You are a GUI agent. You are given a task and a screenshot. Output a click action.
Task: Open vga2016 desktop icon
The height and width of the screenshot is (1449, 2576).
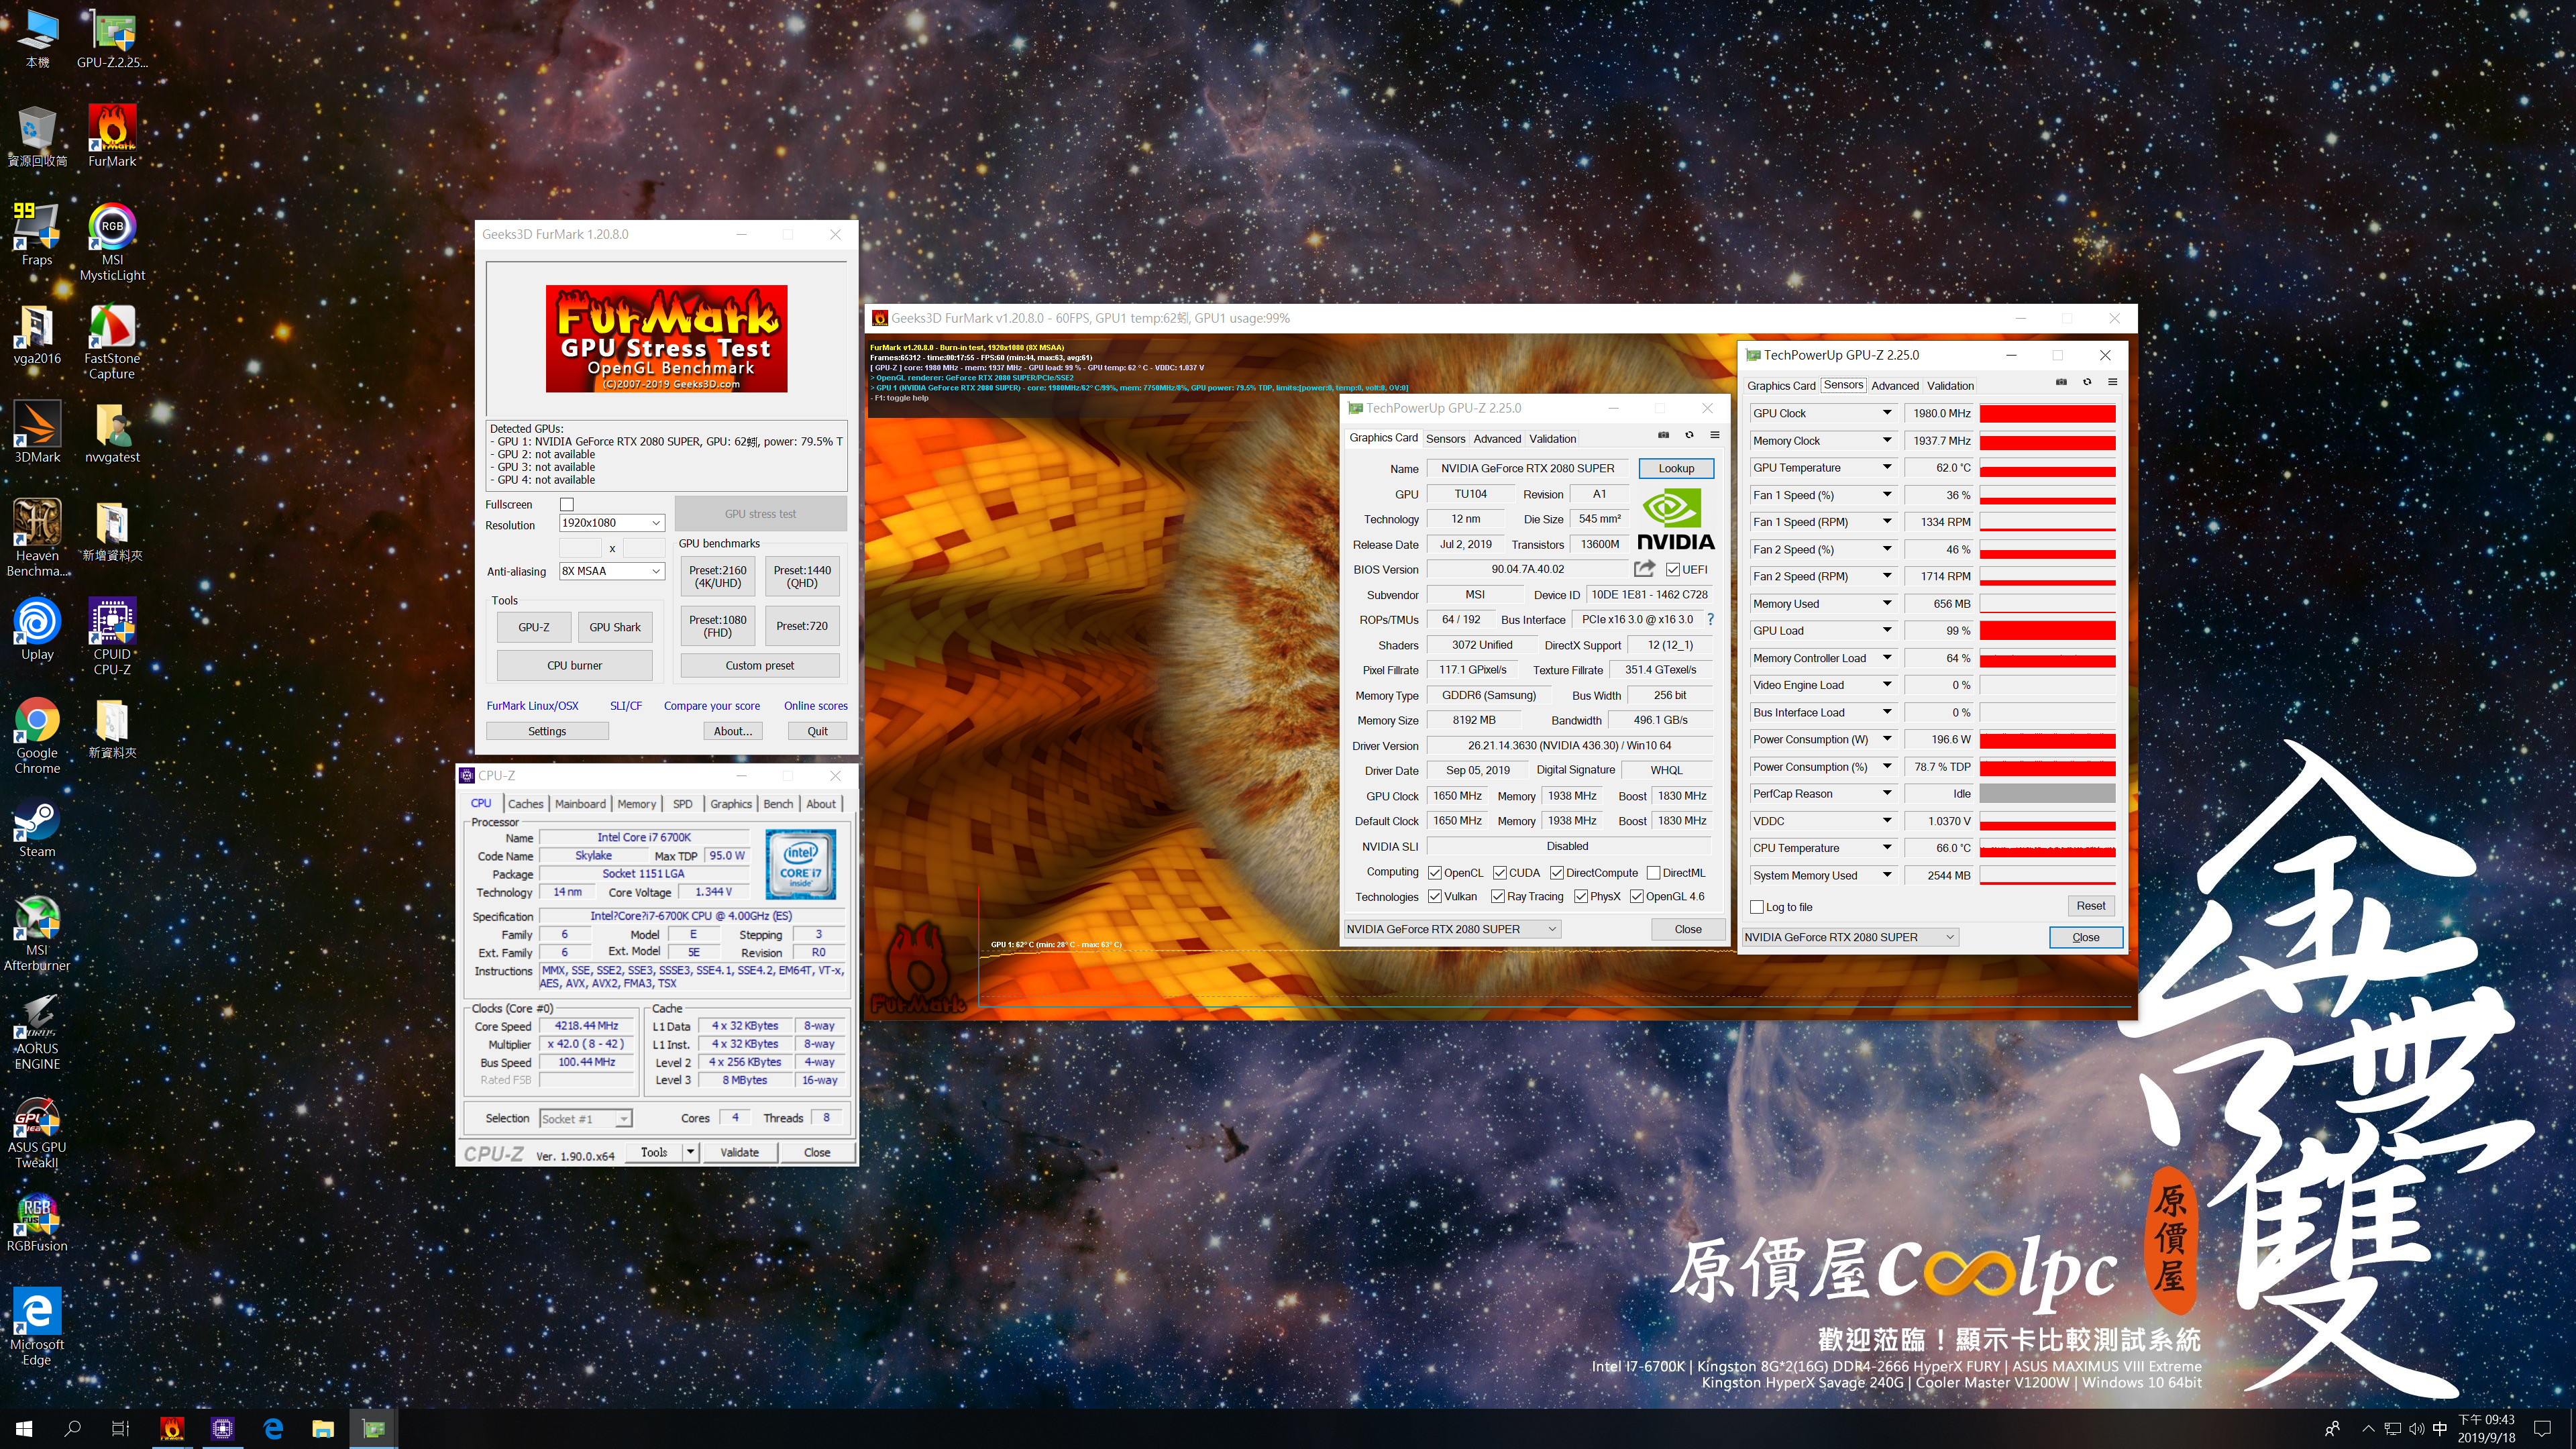pyautogui.click(x=37, y=334)
